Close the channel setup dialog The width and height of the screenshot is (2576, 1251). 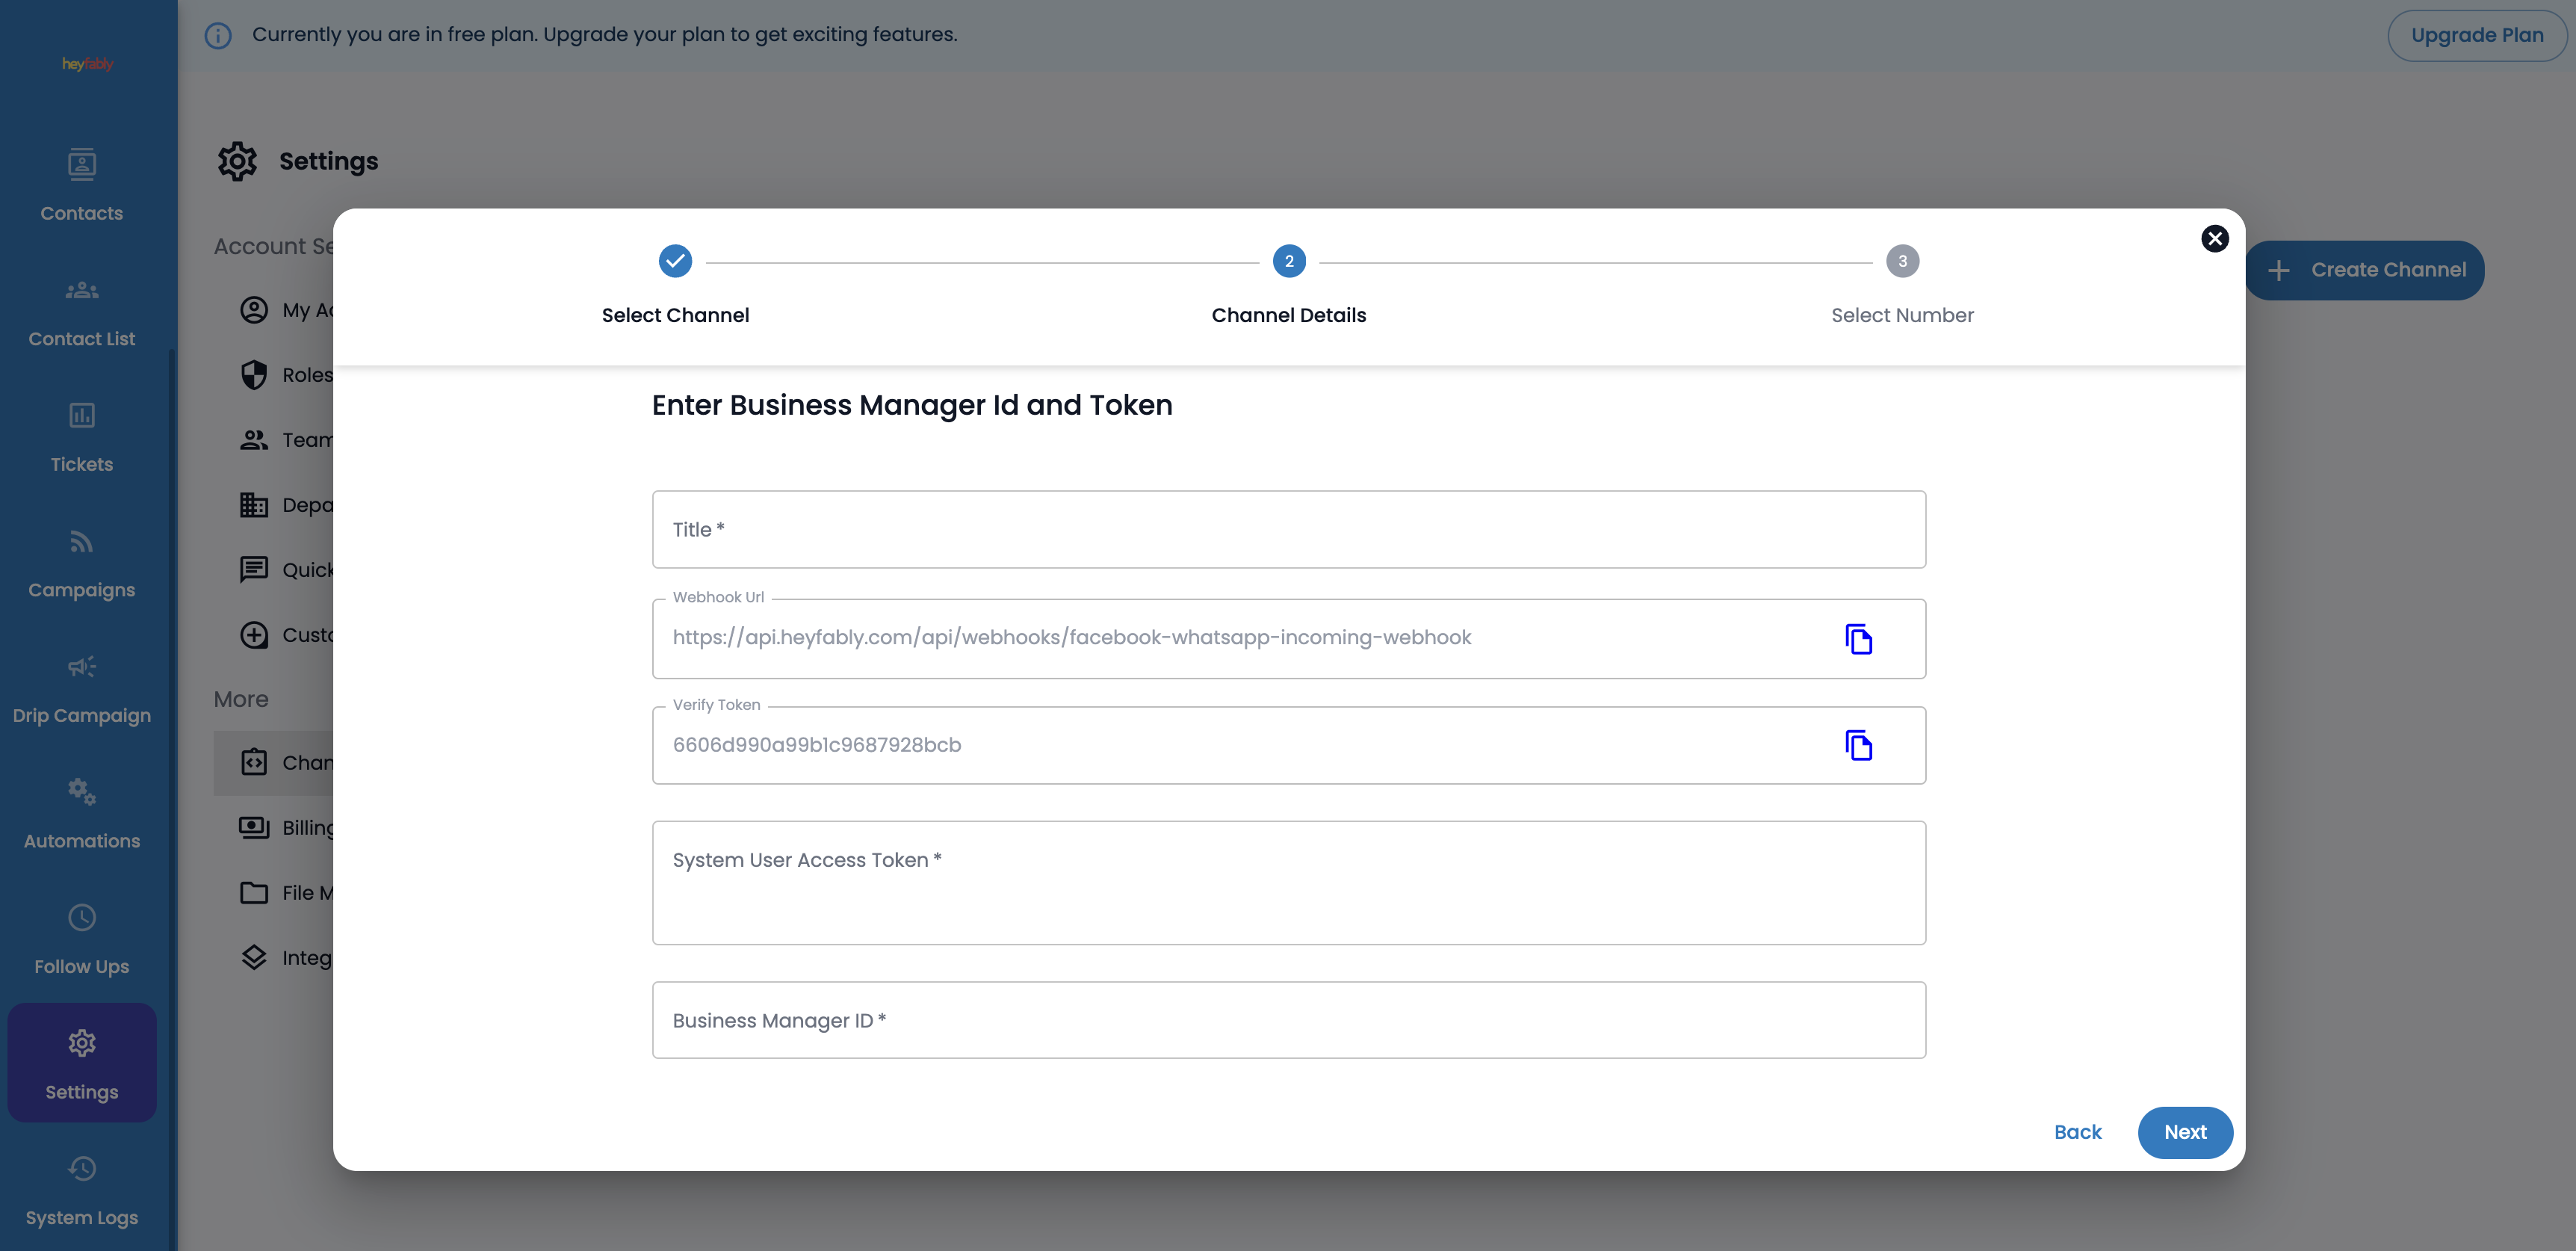(2214, 238)
